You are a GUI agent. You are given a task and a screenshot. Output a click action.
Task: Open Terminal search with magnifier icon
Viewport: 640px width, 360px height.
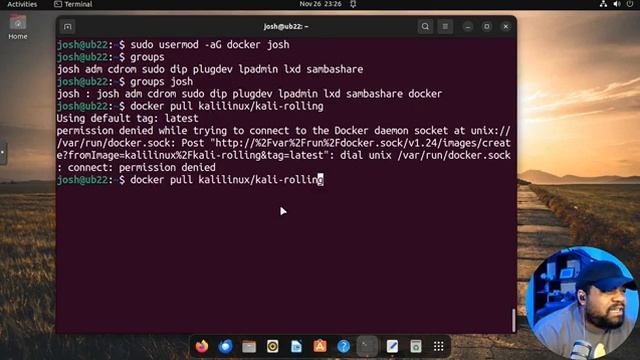pos(425,27)
